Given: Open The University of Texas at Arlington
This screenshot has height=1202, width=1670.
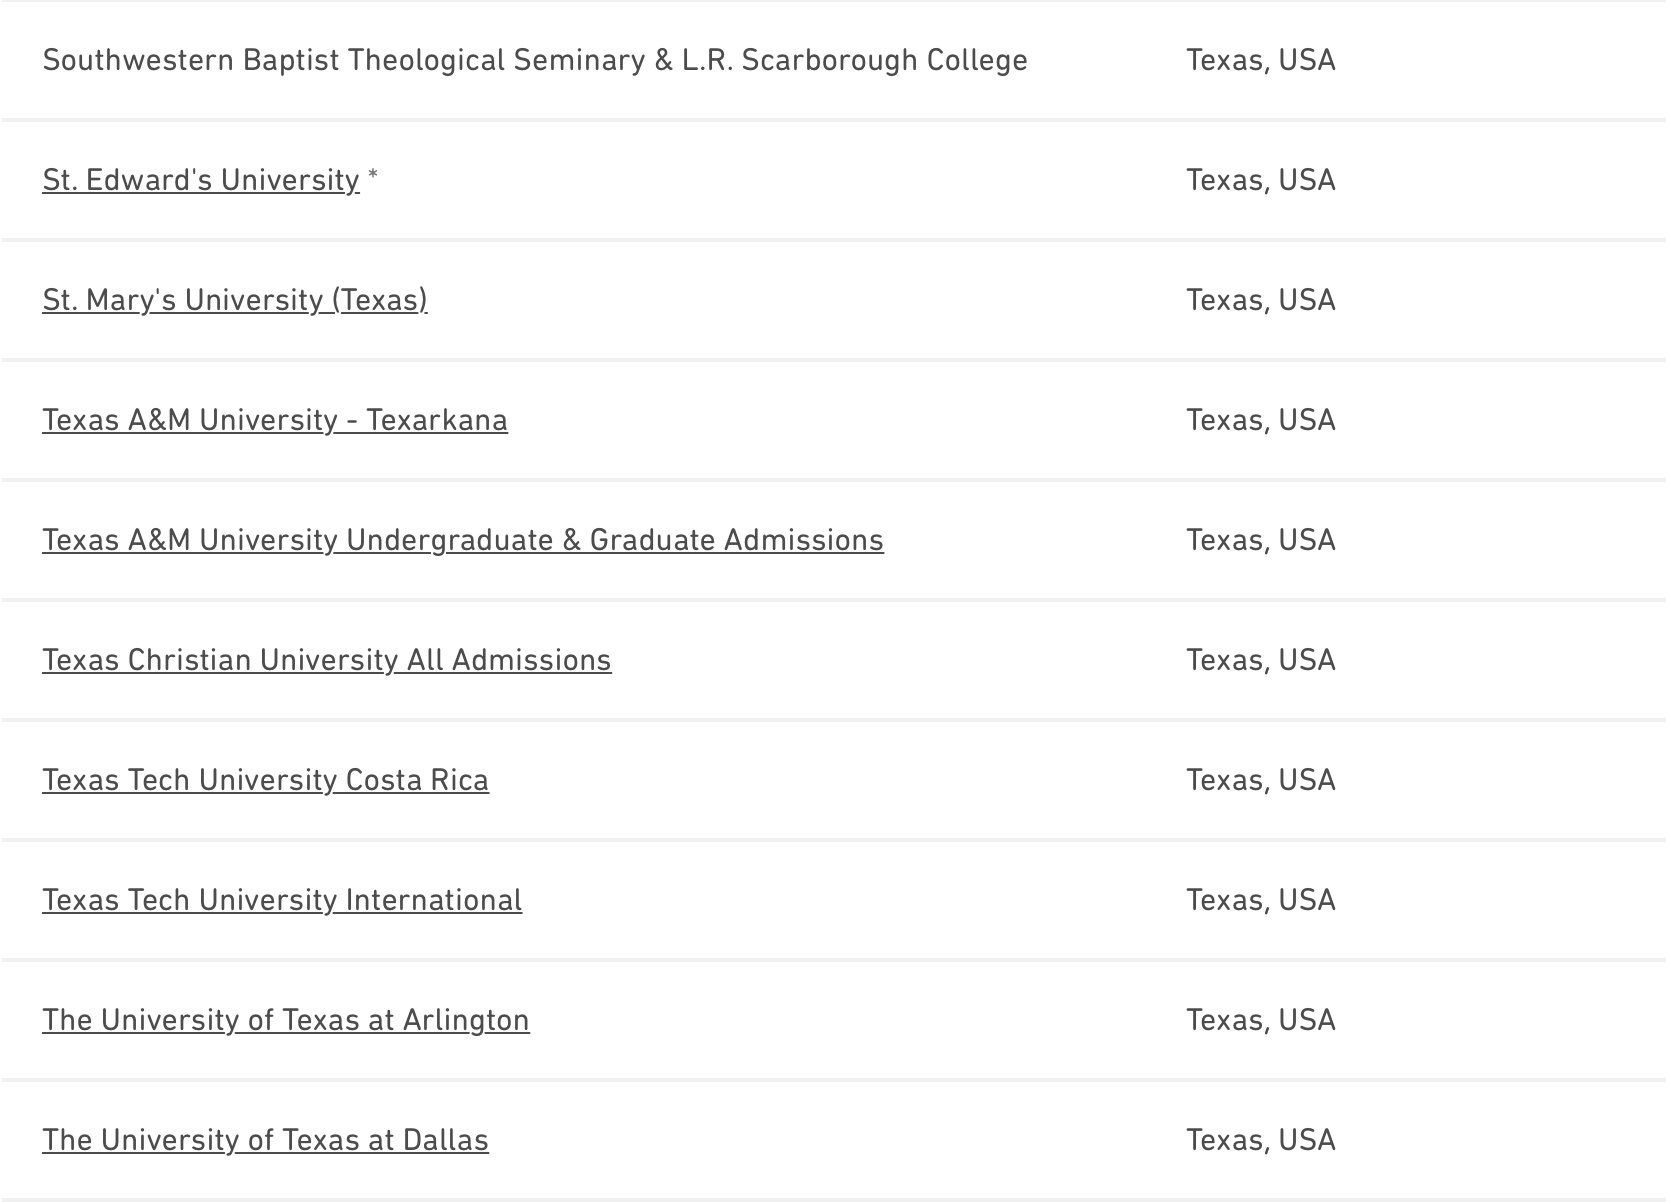Looking at the screenshot, I should click(285, 1020).
